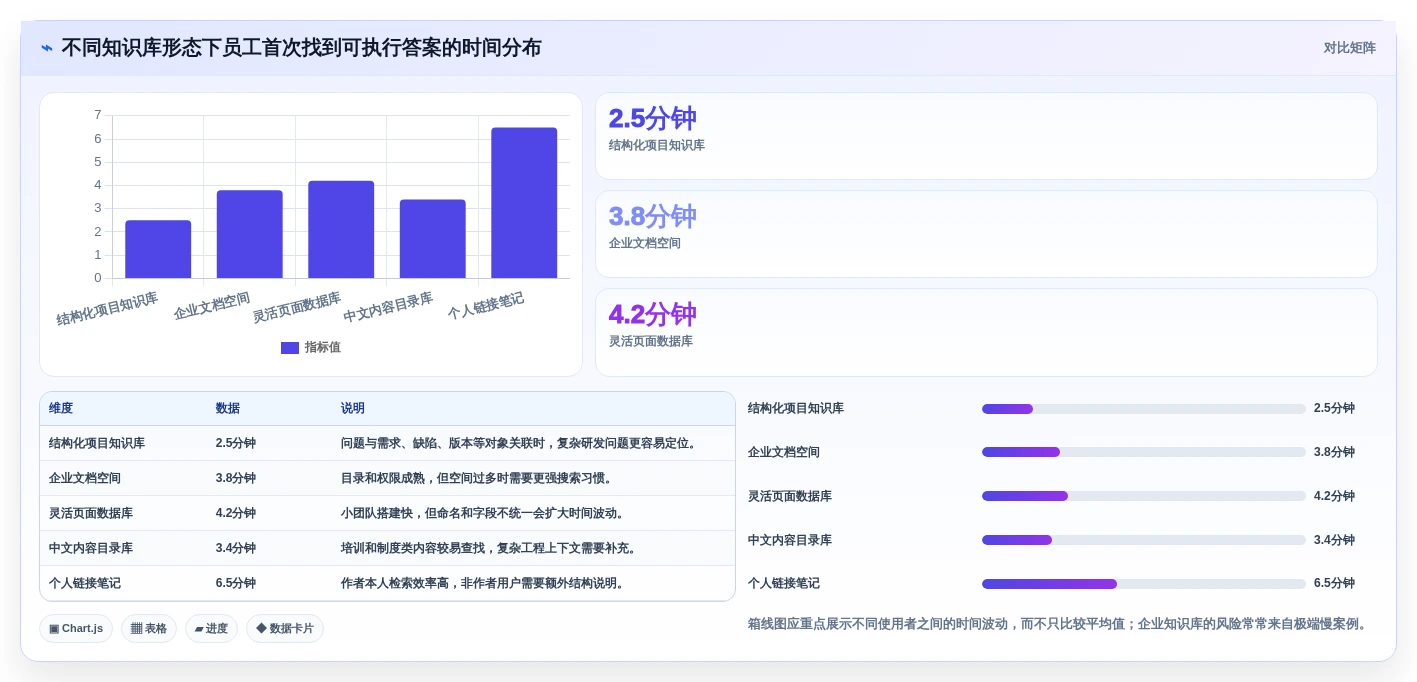Click the description starting with 目录和权限成熟
The height and width of the screenshot is (682, 1417).
(x=477, y=478)
